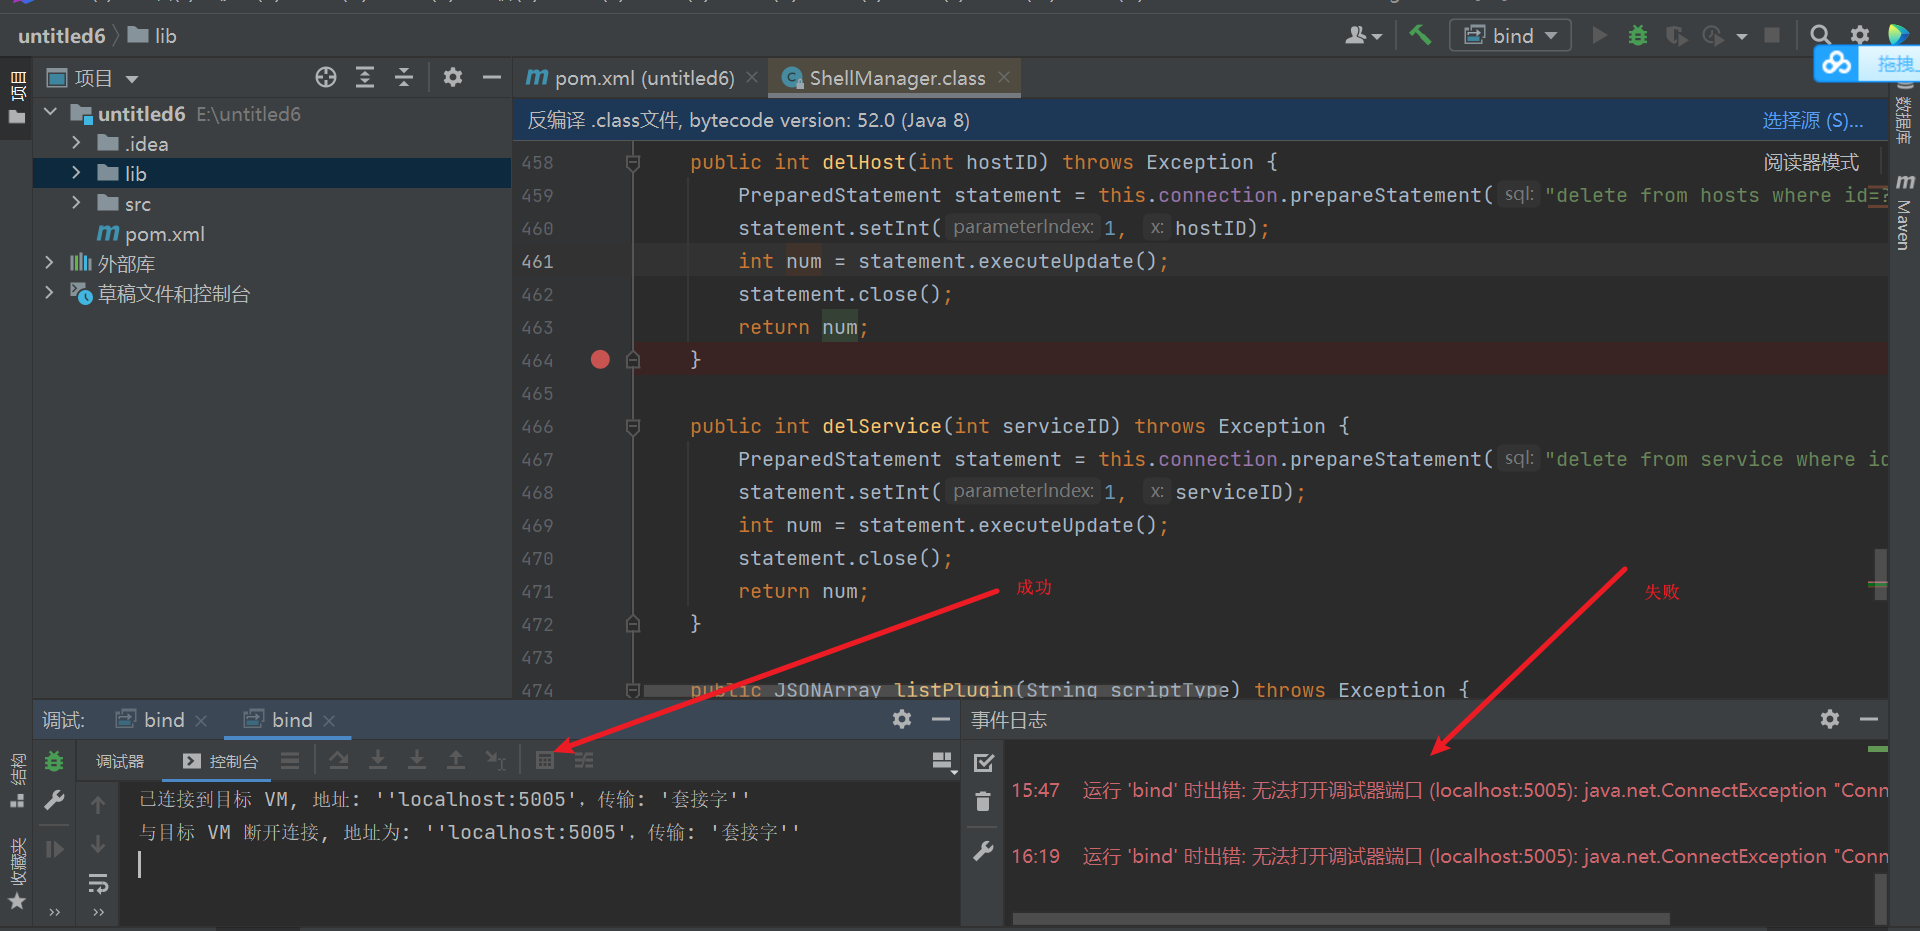Close the first bind debug tab
Viewport: 1920px width, 931px height.
[x=201, y=721]
